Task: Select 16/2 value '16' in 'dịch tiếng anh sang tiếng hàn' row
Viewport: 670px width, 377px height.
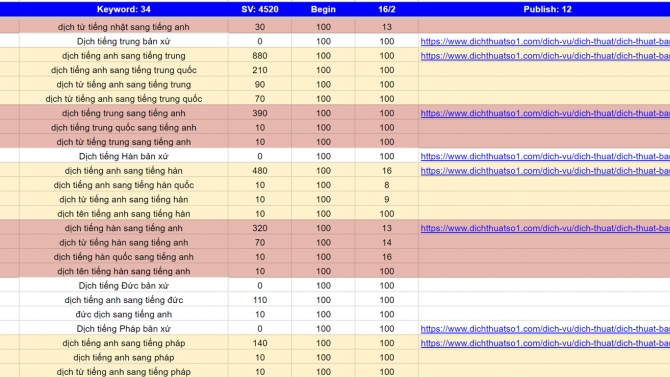Action: 387,171
